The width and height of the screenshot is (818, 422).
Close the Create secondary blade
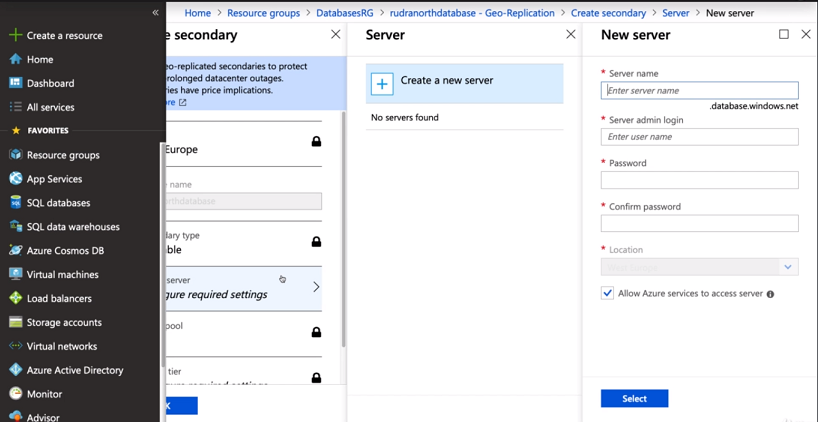pyautogui.click(x=335, y=34)
